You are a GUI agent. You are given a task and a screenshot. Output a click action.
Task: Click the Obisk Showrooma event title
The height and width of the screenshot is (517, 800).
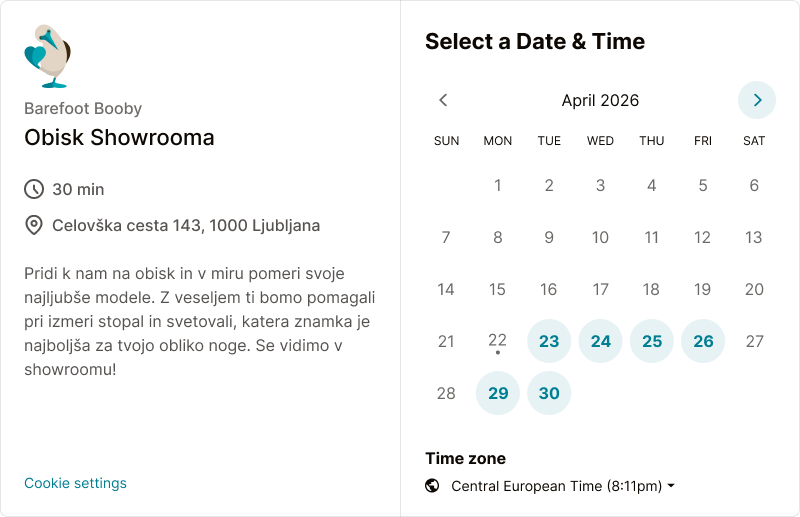point(119,137)
